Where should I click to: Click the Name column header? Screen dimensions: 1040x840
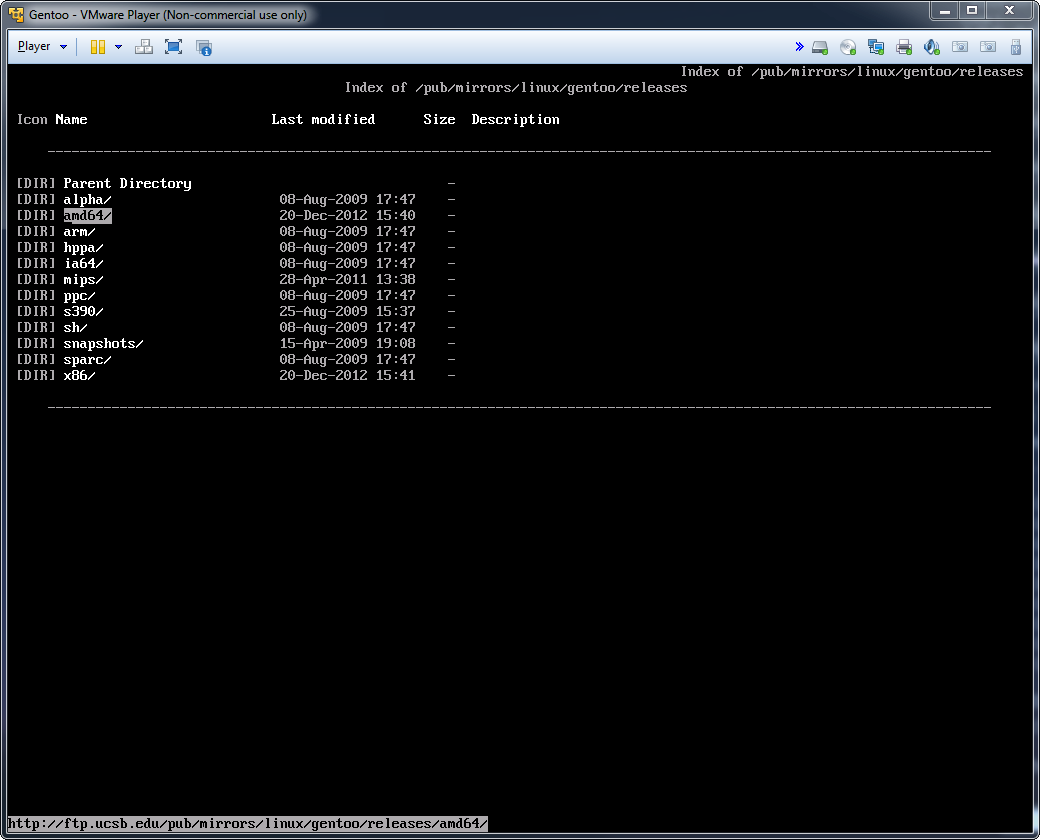click(72, 119)
